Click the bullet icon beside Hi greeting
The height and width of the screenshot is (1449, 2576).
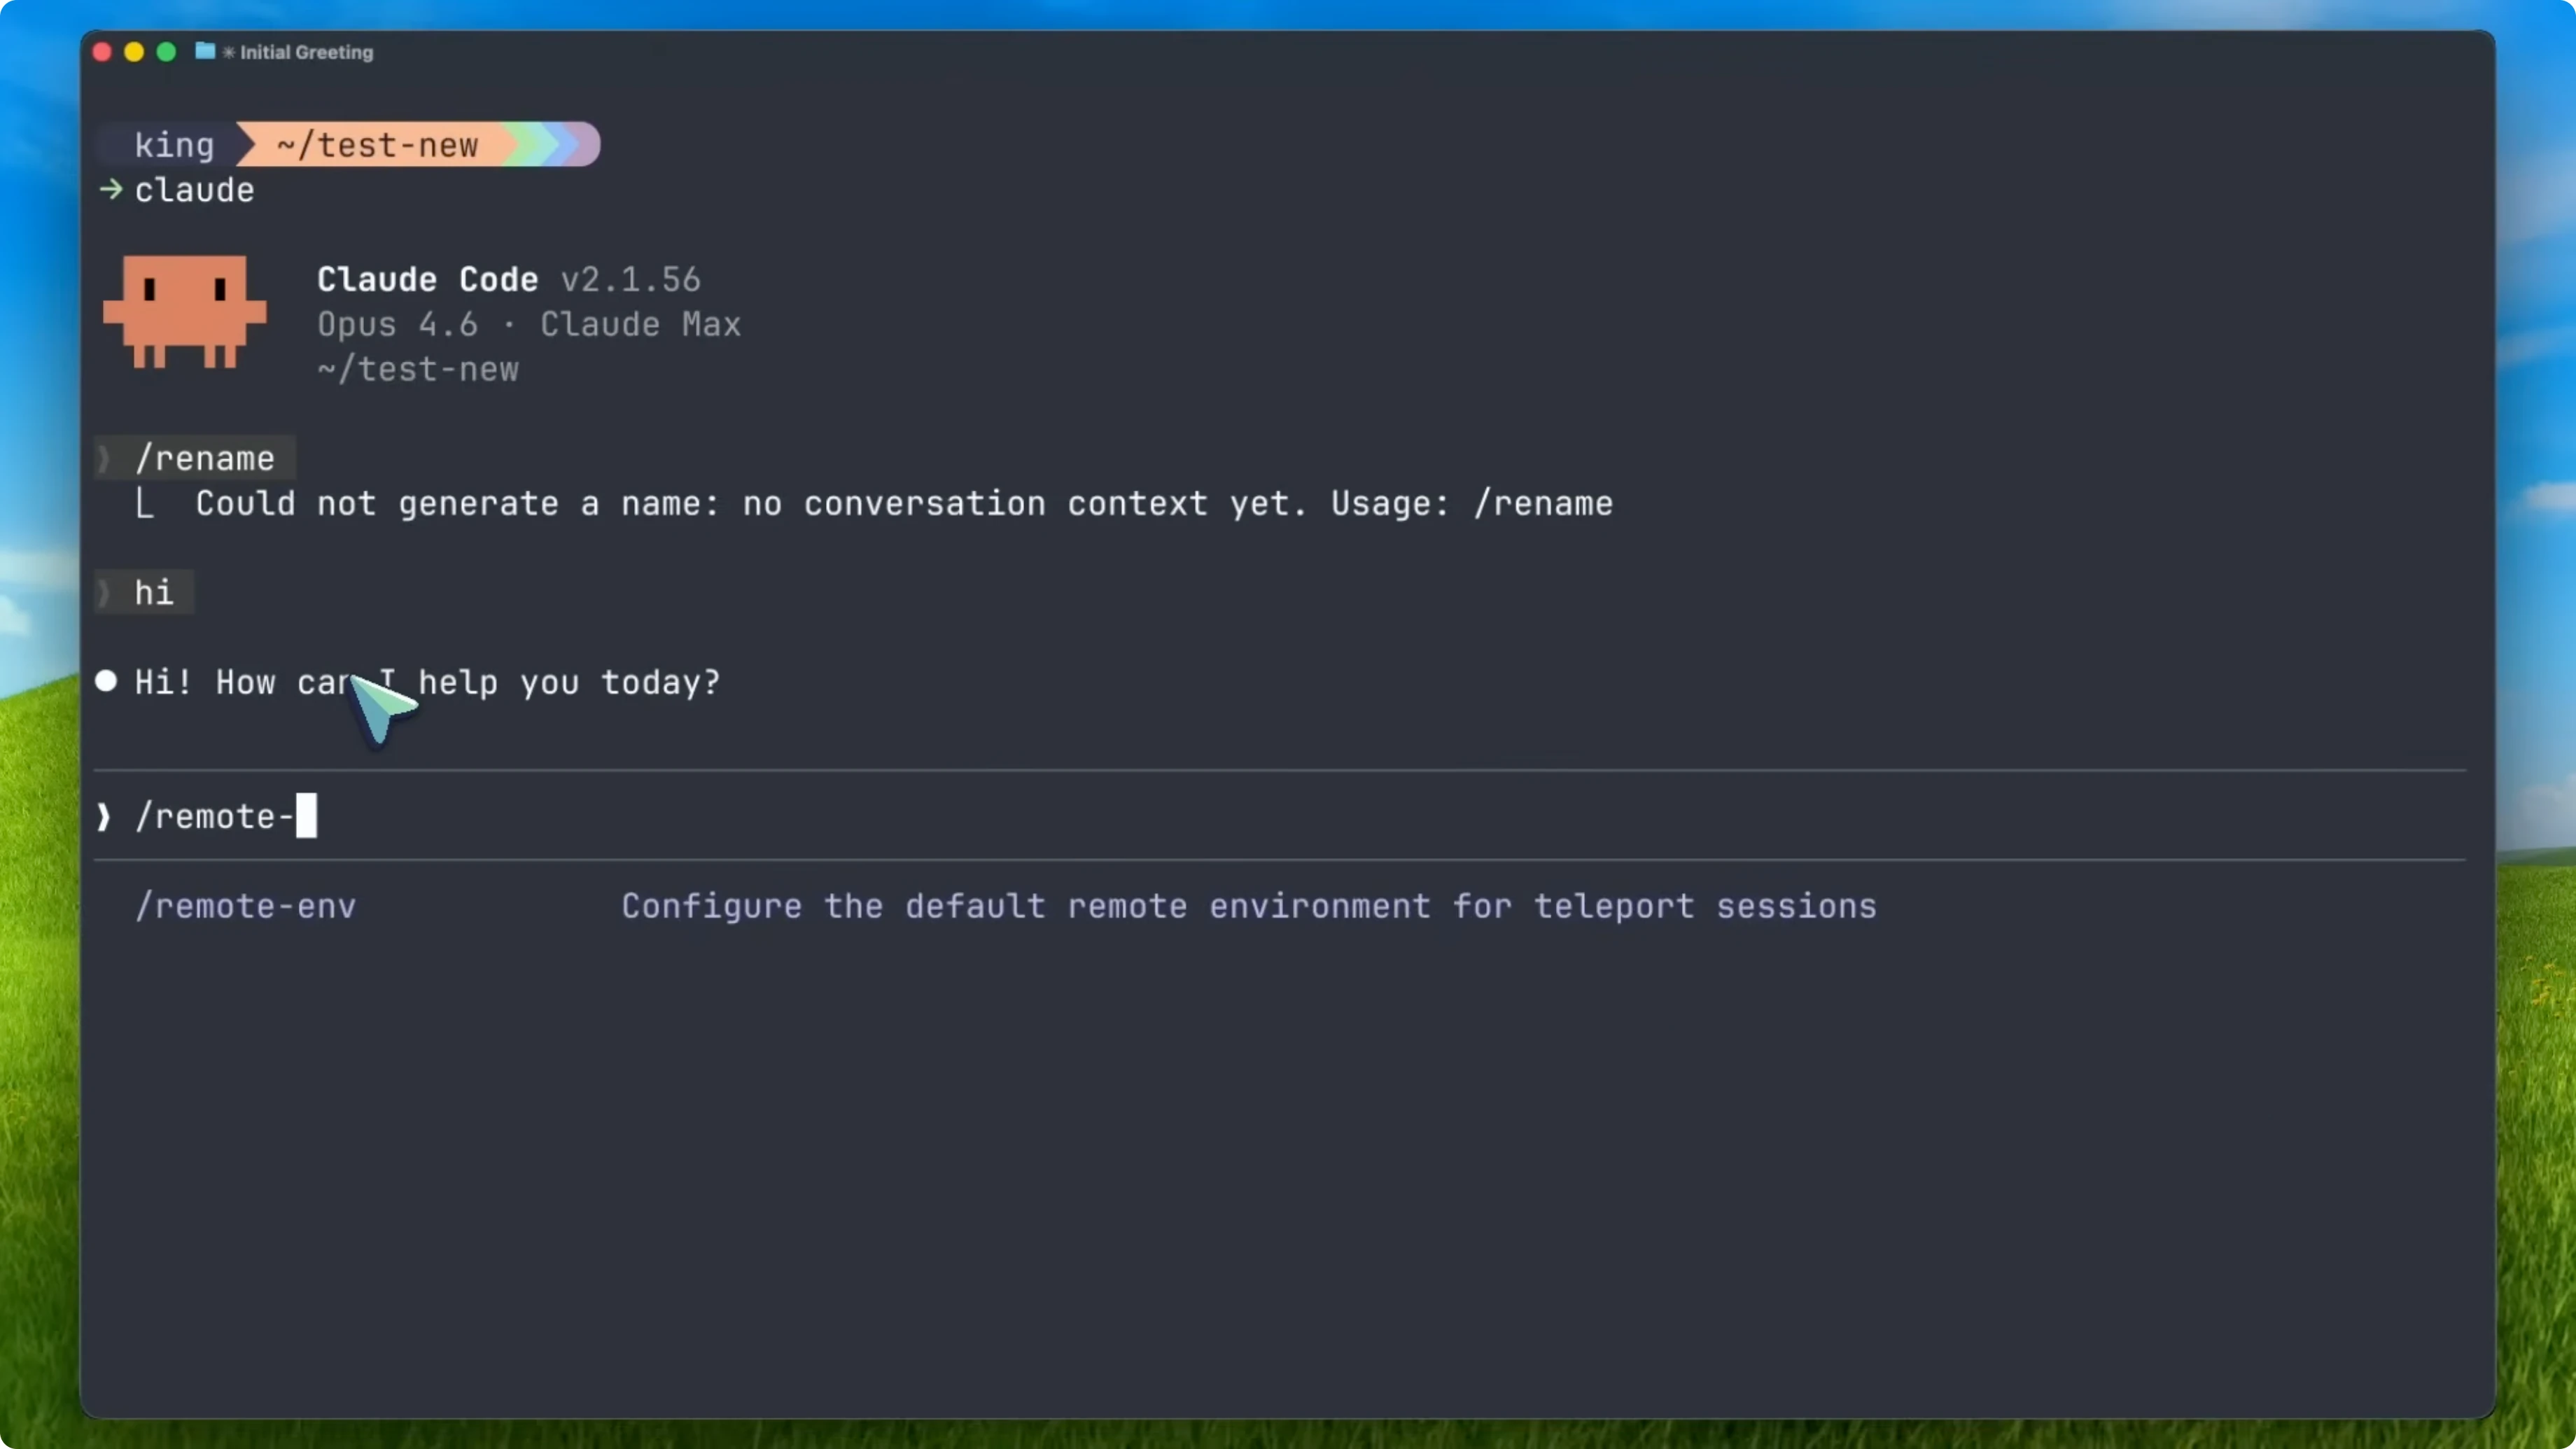coord(106,682)
